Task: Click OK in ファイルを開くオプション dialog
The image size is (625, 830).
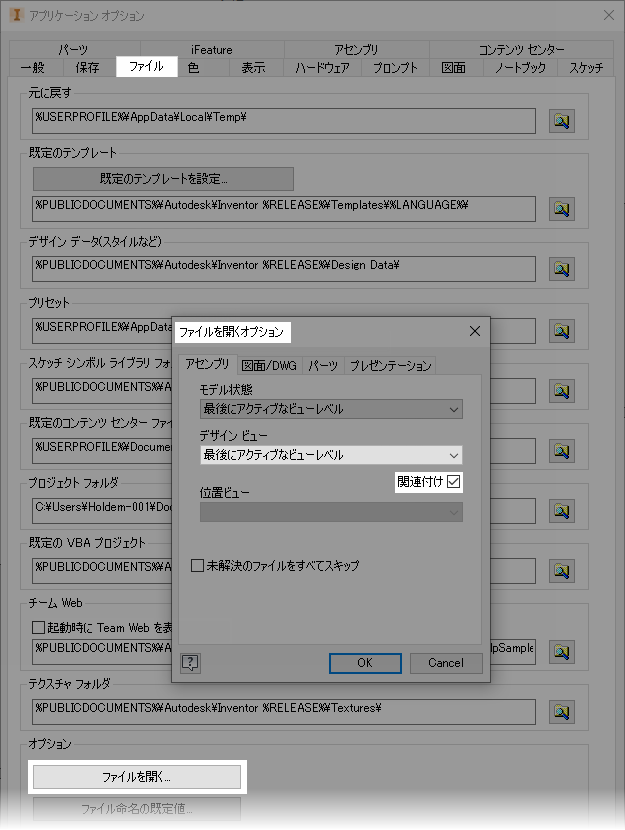Action: pos(365,663)
